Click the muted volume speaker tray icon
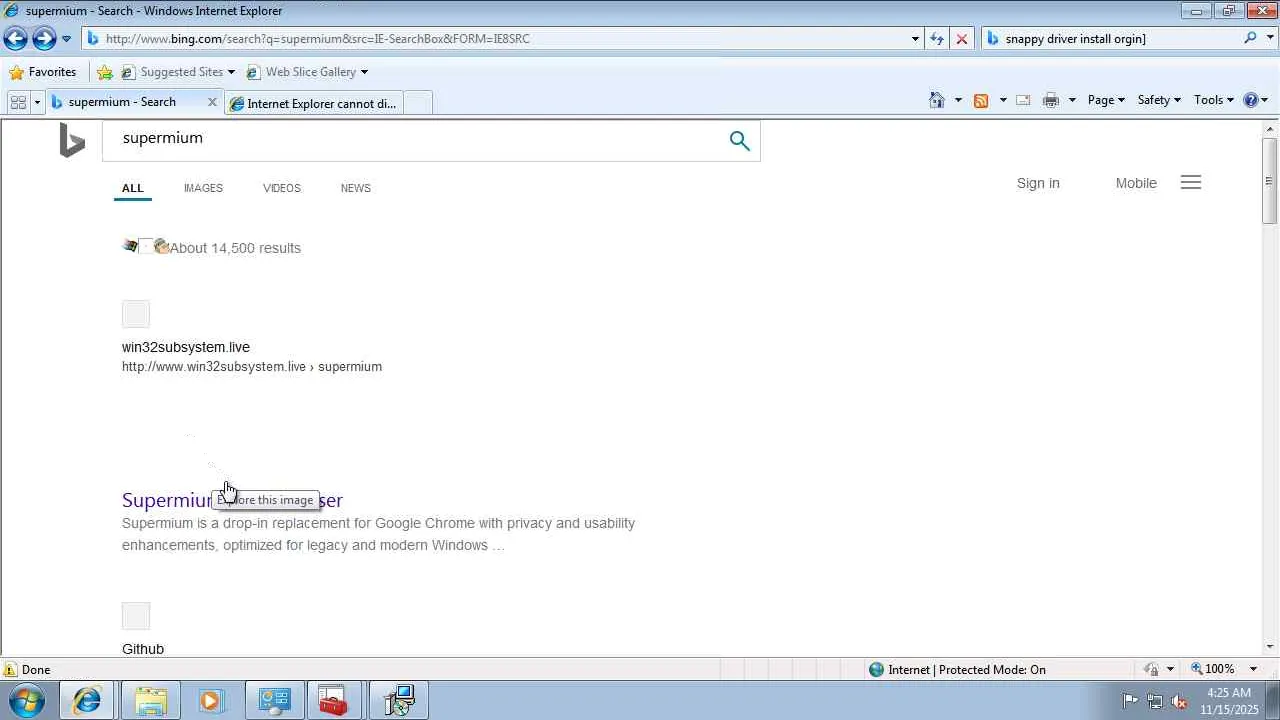 (1179, 701)
